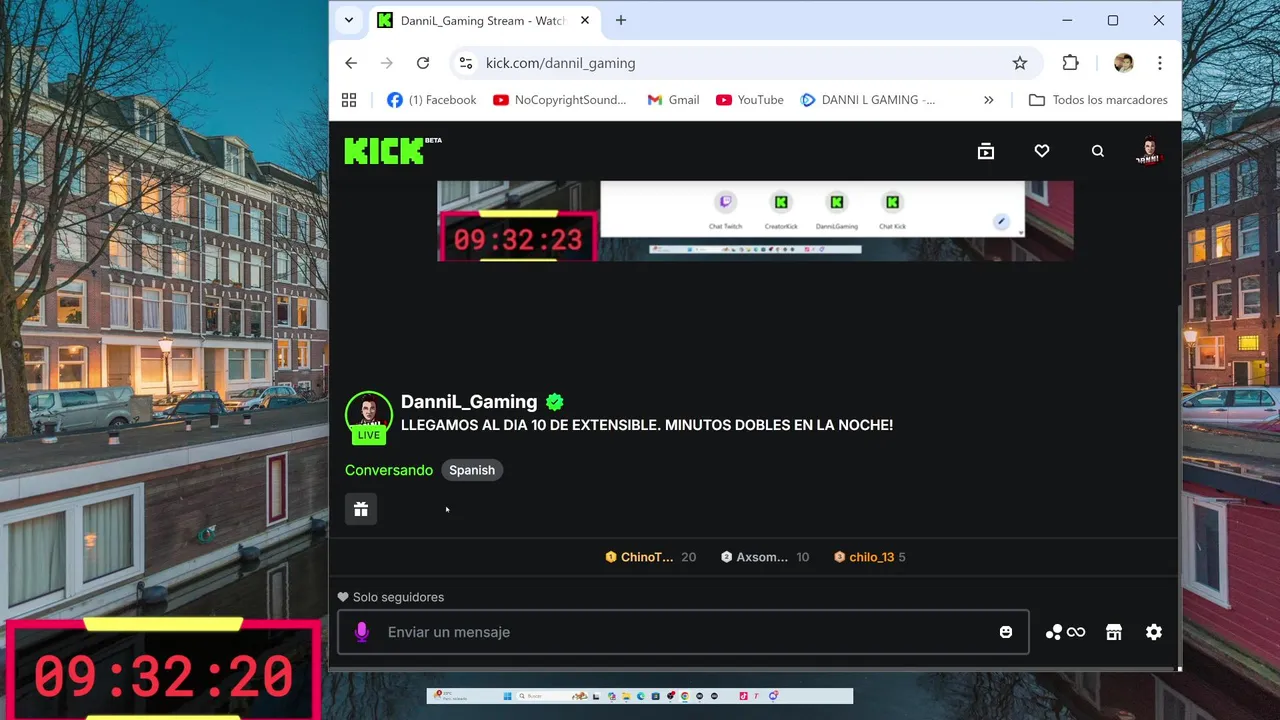Open the NoCopyrightSounds bookmark

(560, 100)
